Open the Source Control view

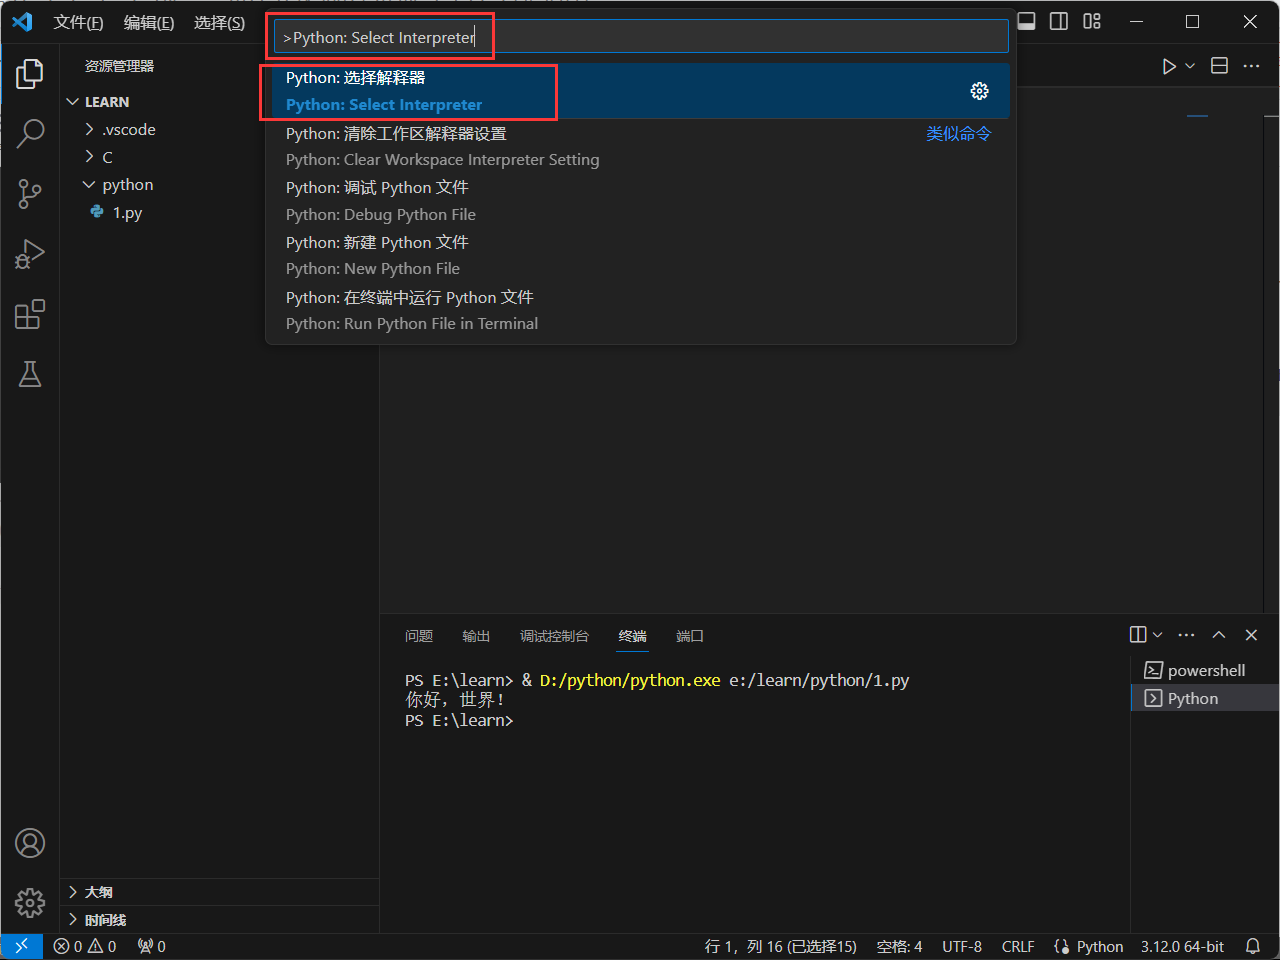click(29, 193)
